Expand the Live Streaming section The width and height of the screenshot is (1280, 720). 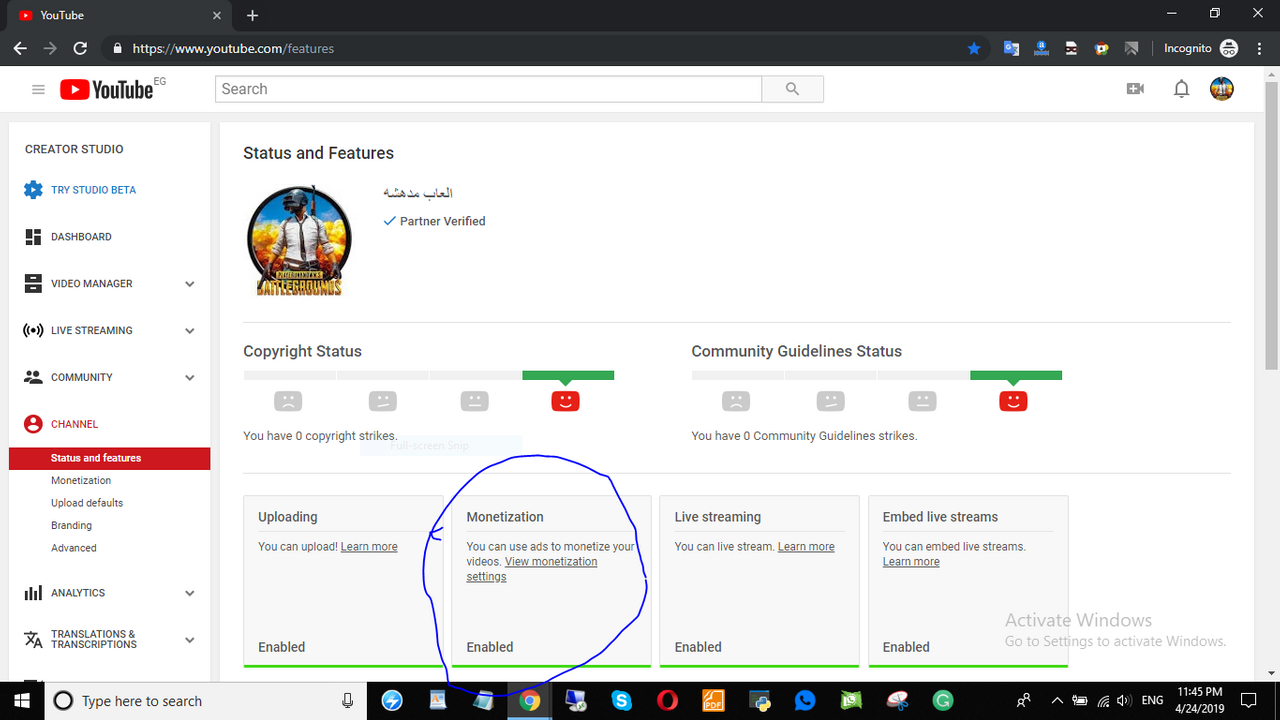tap(190, 331)
